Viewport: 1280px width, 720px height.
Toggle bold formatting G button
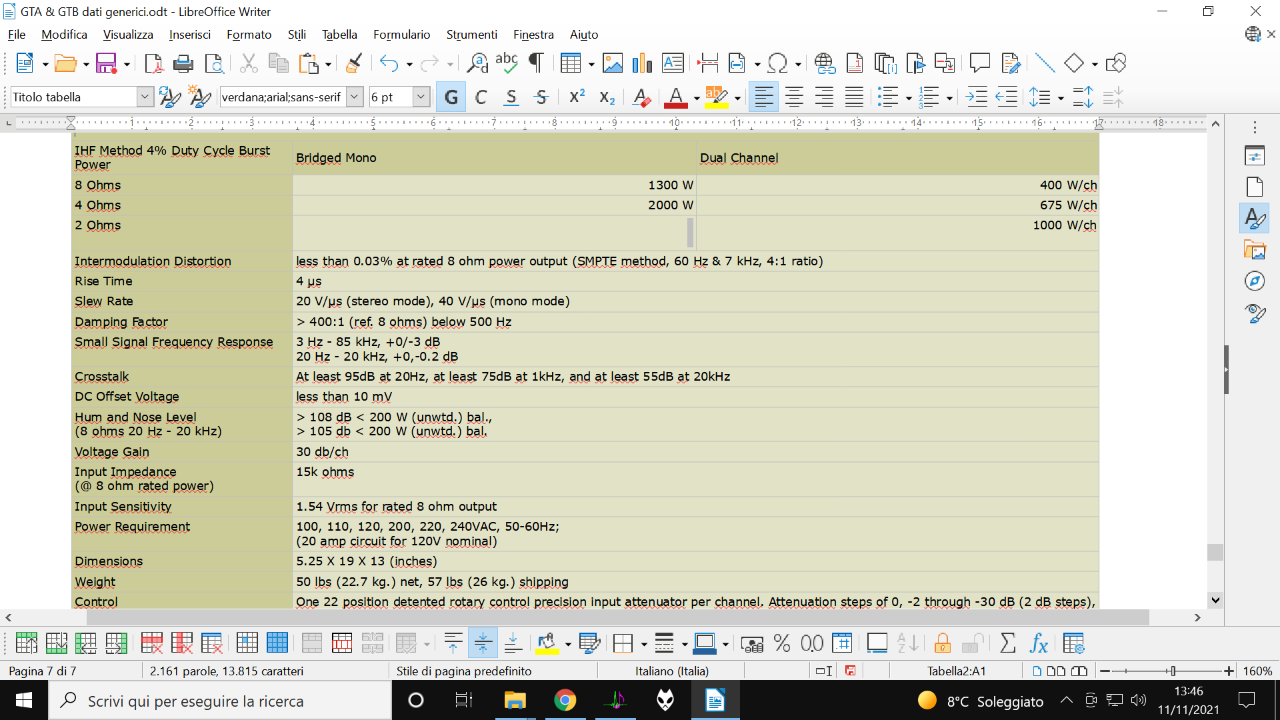tap(451, 97)
